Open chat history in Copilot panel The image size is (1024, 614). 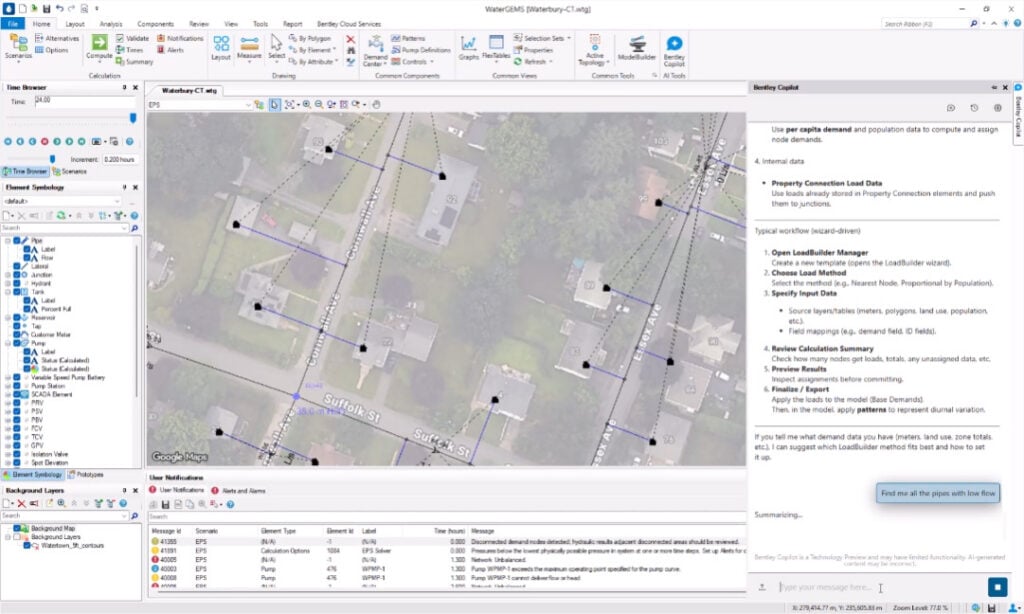974,108
